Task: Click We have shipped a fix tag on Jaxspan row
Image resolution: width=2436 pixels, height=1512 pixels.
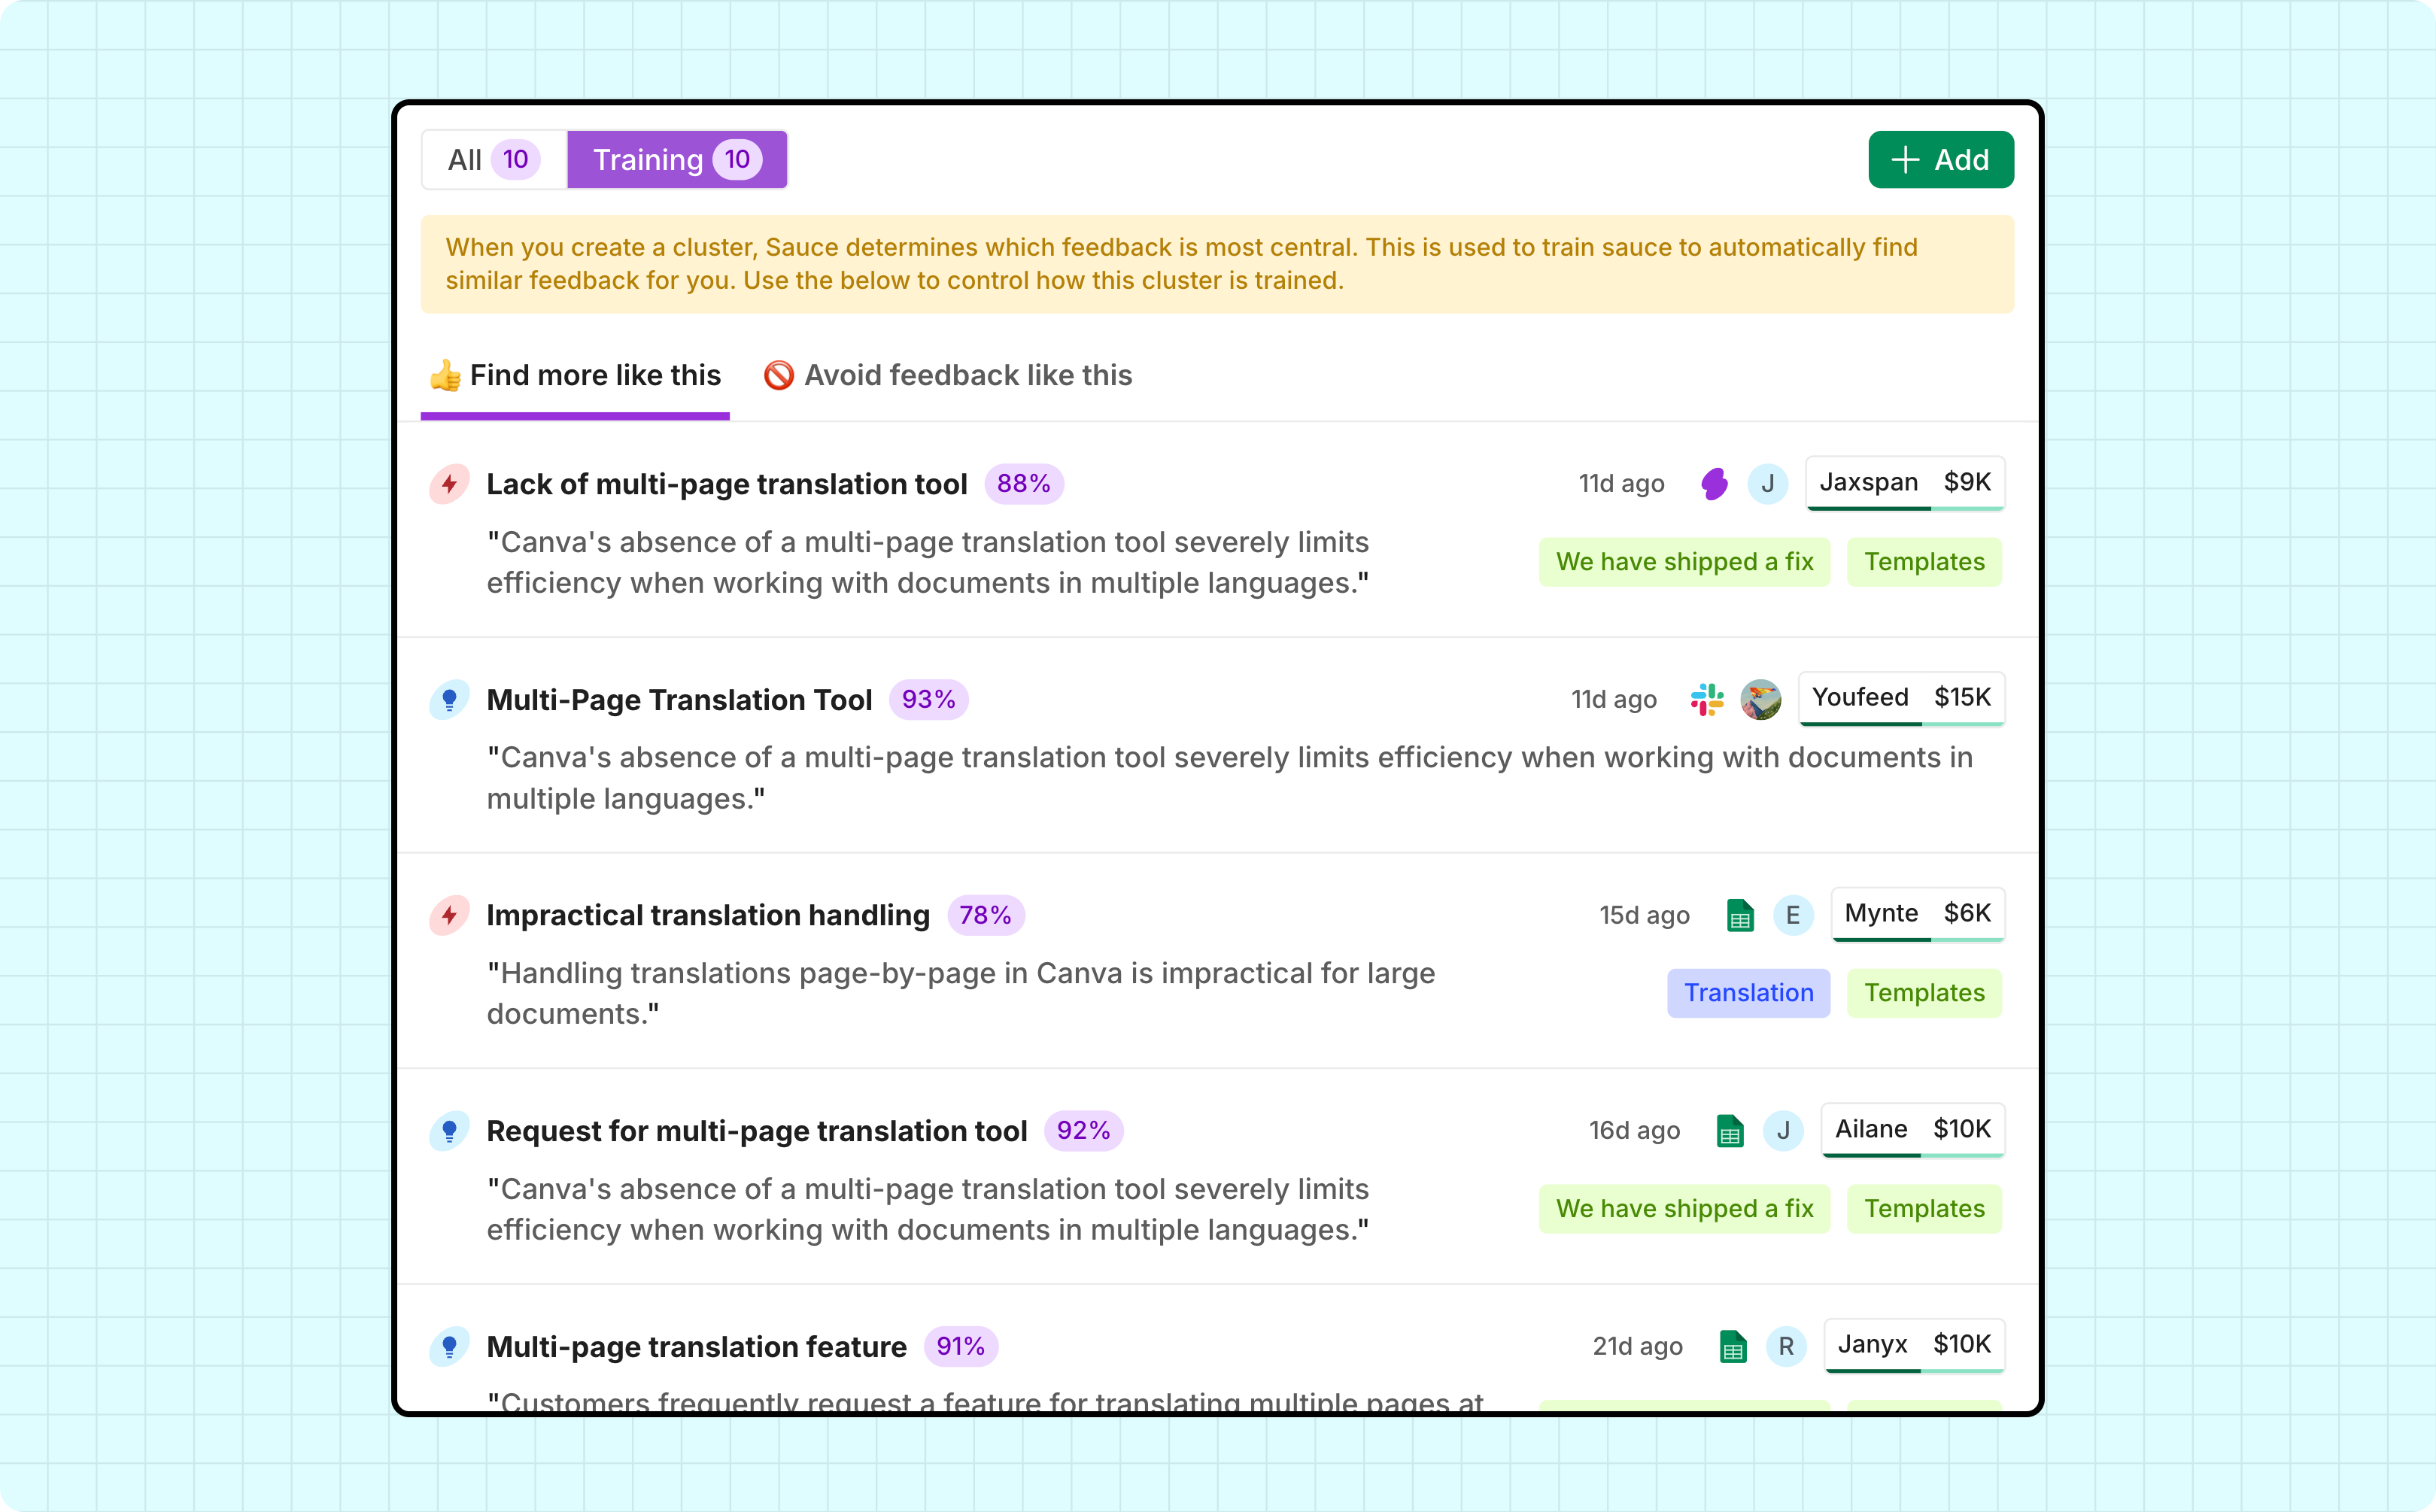Action: pos(1684,562)
